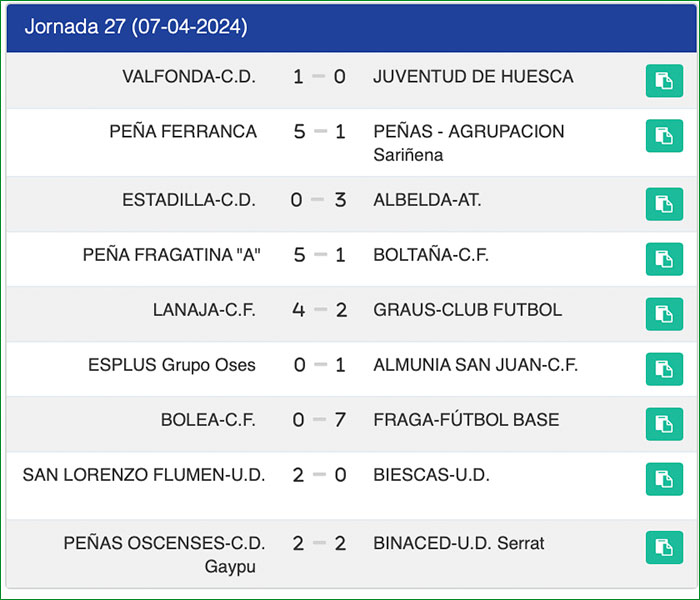Click the 0 – 7 score for Bolea match
Image resolution: width=700 pixels, height=600 pixels.
[x=319, y=420]
